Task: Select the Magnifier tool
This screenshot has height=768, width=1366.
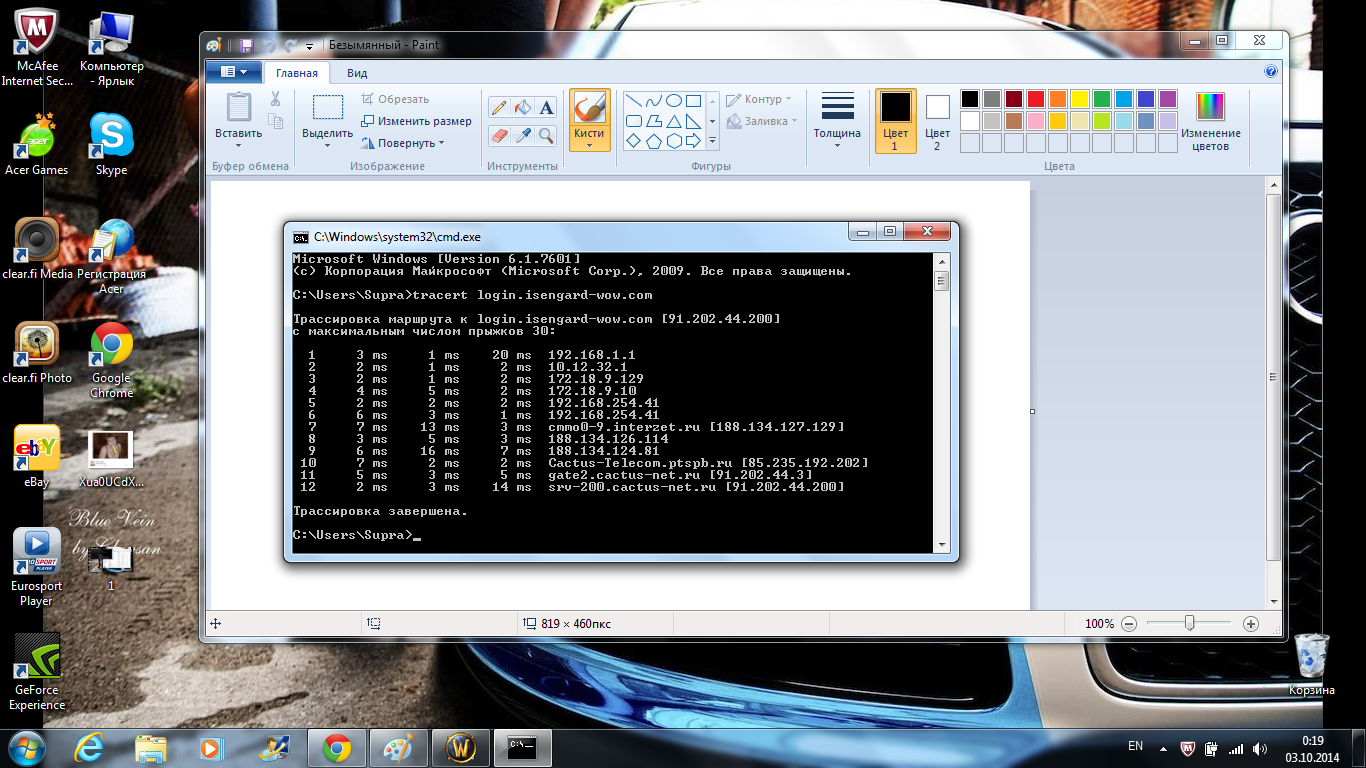Action: 546,134
